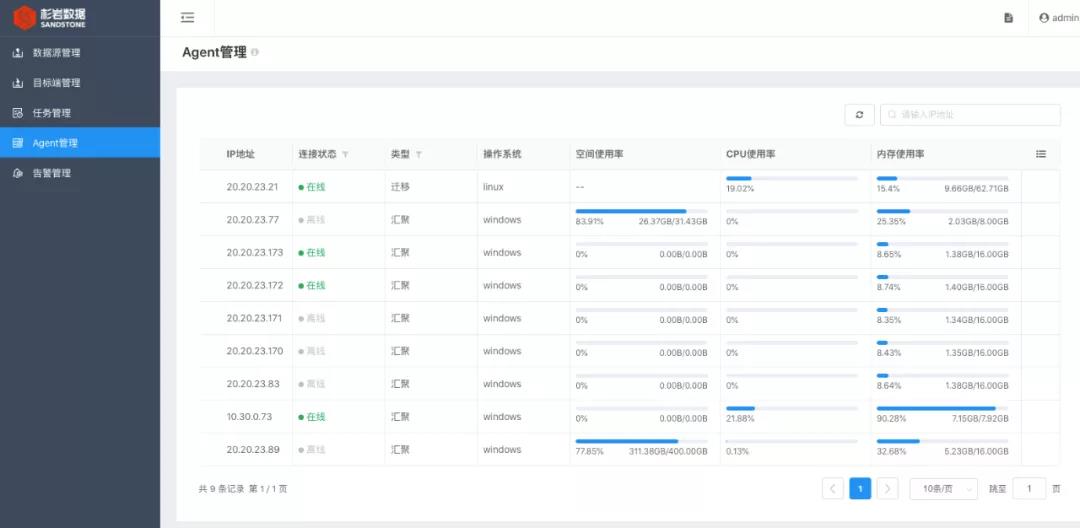
Task: Go to the previous page arrow
Action: pos(833,489)
